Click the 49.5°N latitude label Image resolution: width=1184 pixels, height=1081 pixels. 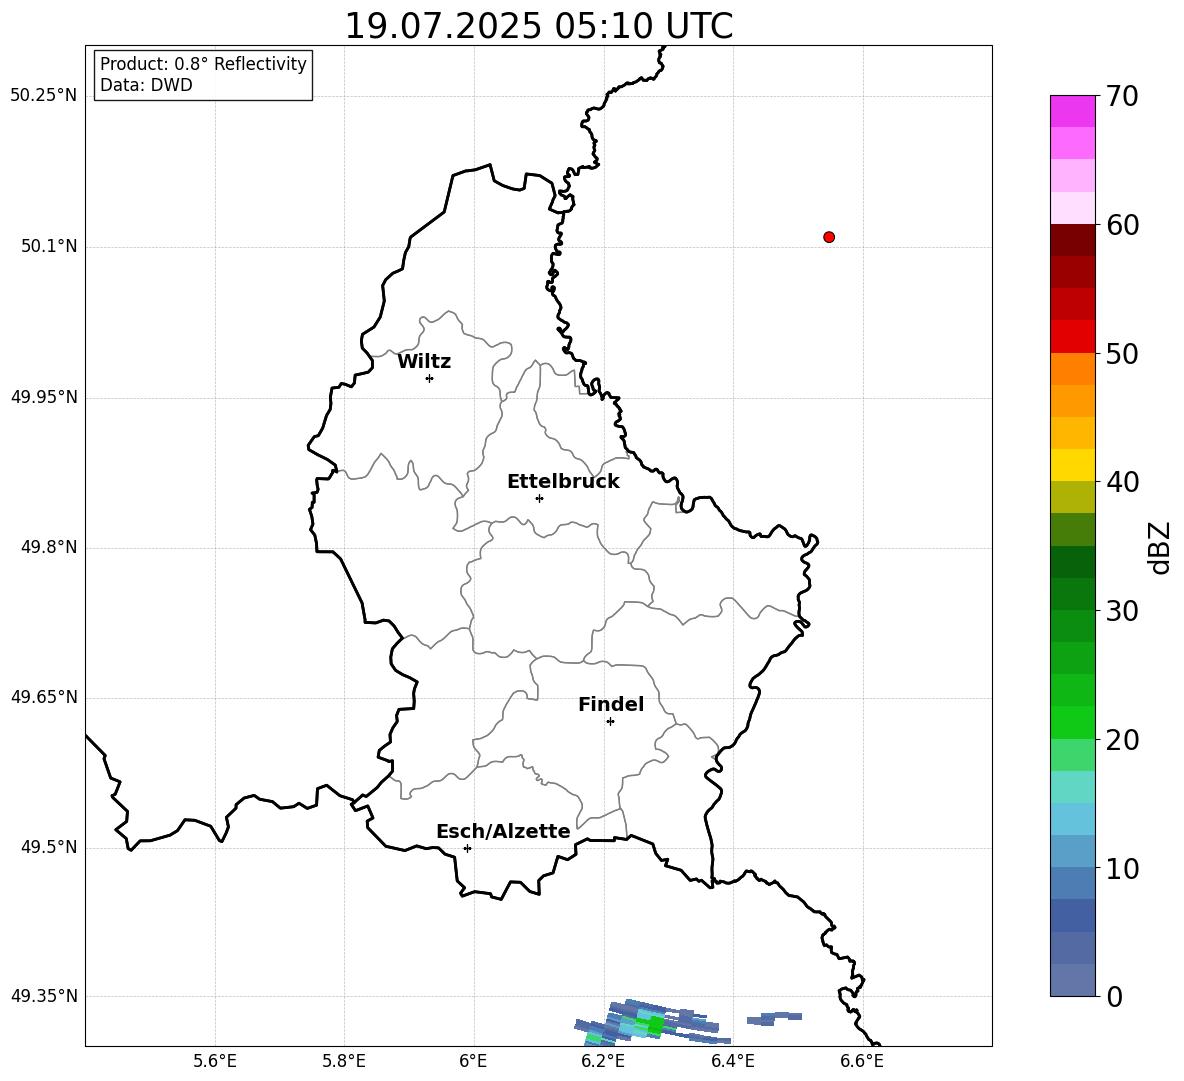click(49, 847)
